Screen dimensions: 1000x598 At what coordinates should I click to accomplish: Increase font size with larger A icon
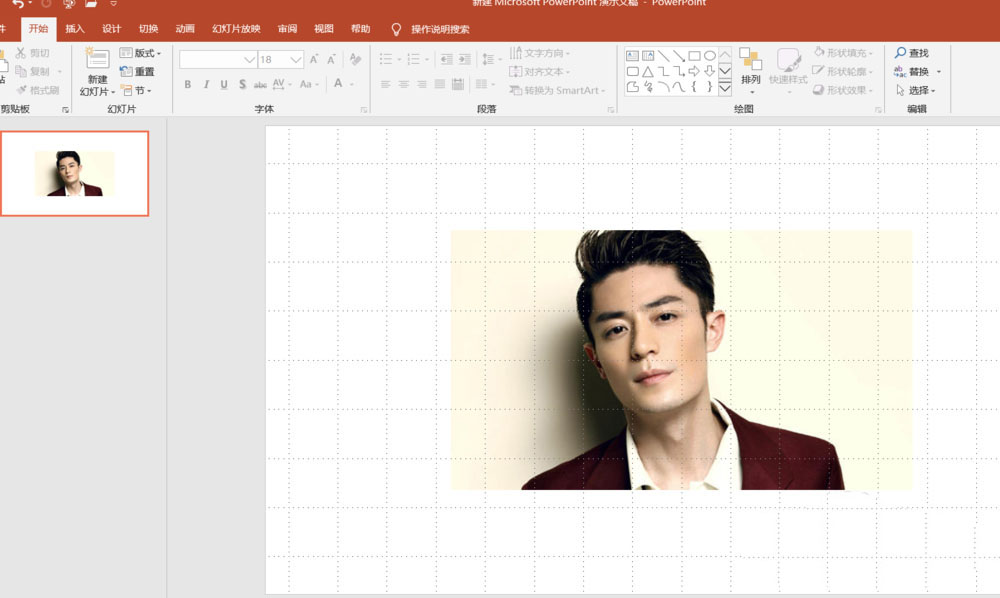[314, 59]
